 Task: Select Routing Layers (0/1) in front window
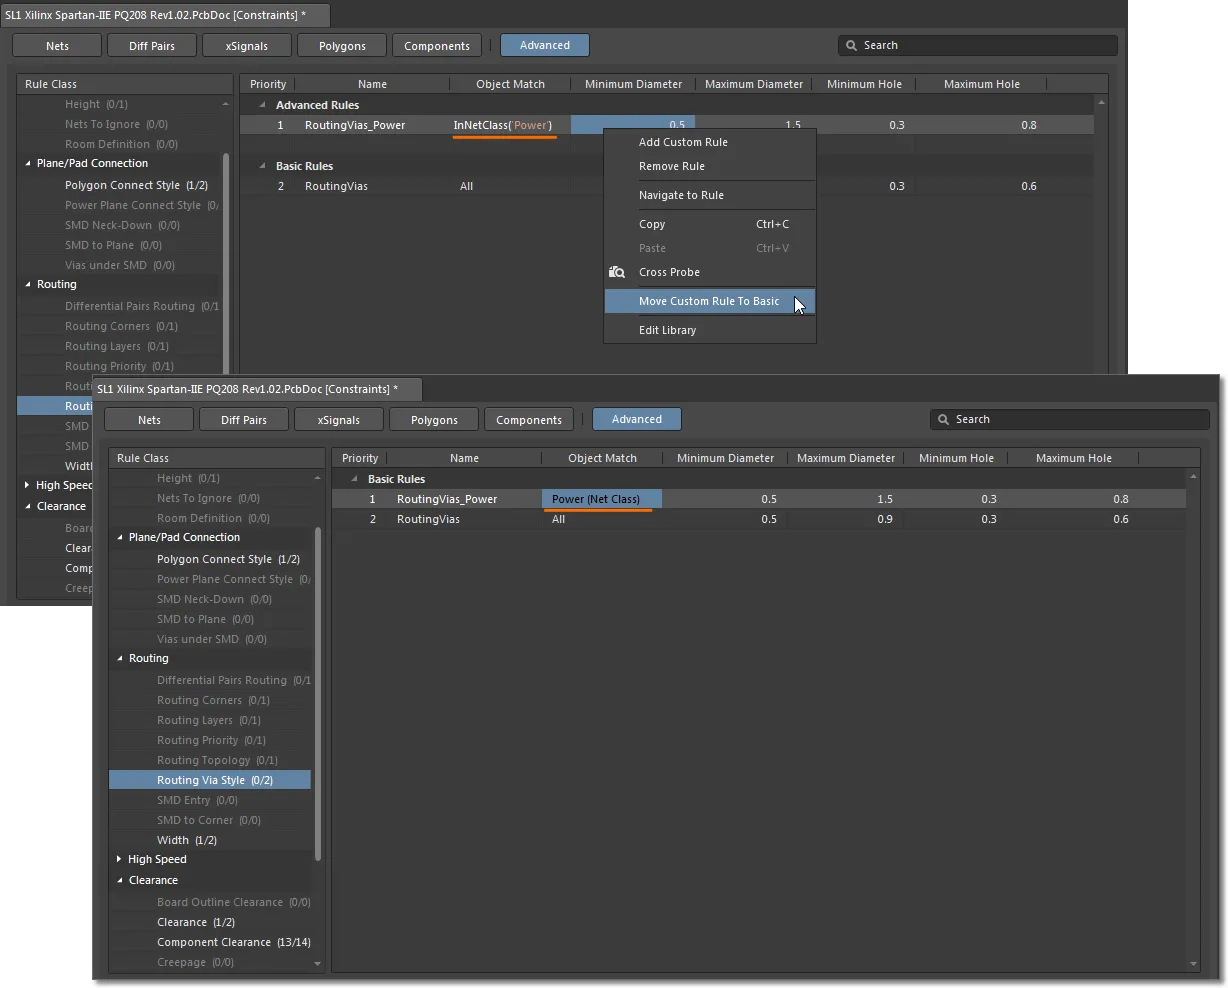[x=209, y=720]
